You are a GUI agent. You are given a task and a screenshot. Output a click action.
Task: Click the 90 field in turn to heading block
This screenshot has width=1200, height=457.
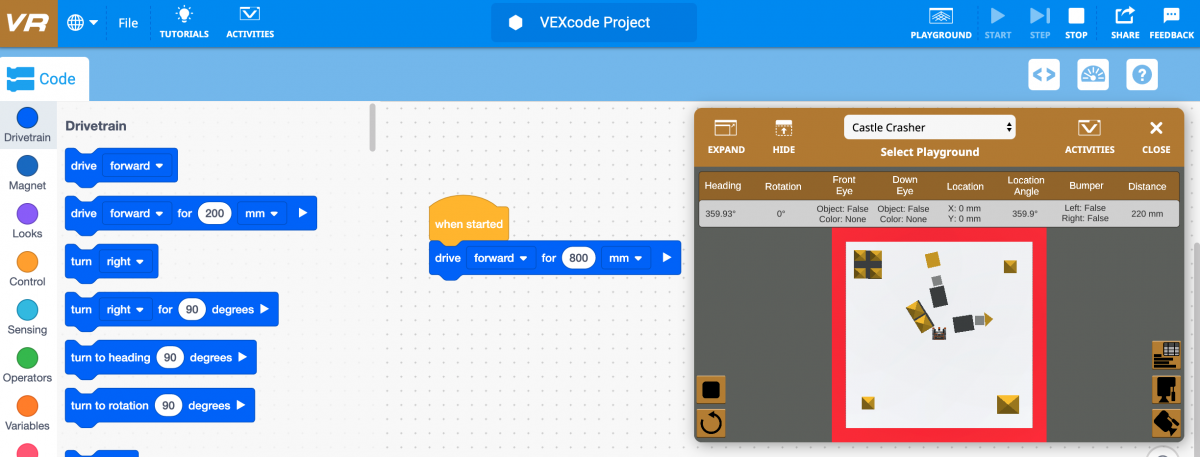click(x=169, y=357)
